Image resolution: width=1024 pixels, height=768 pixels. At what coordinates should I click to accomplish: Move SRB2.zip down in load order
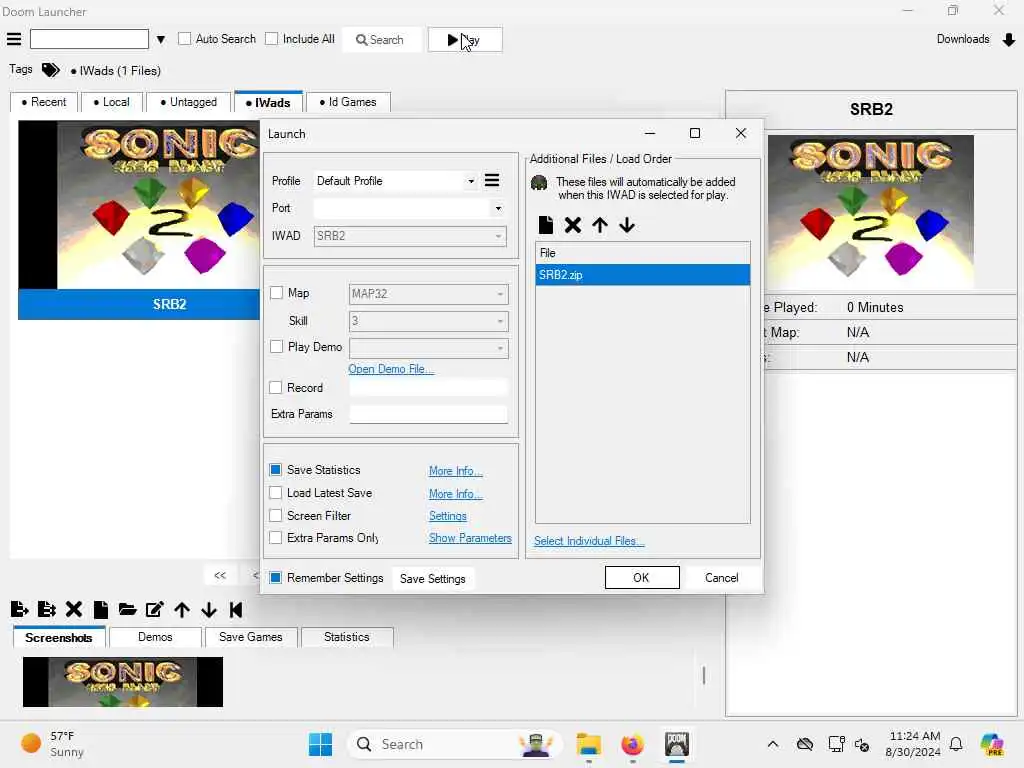pos(627,225)
